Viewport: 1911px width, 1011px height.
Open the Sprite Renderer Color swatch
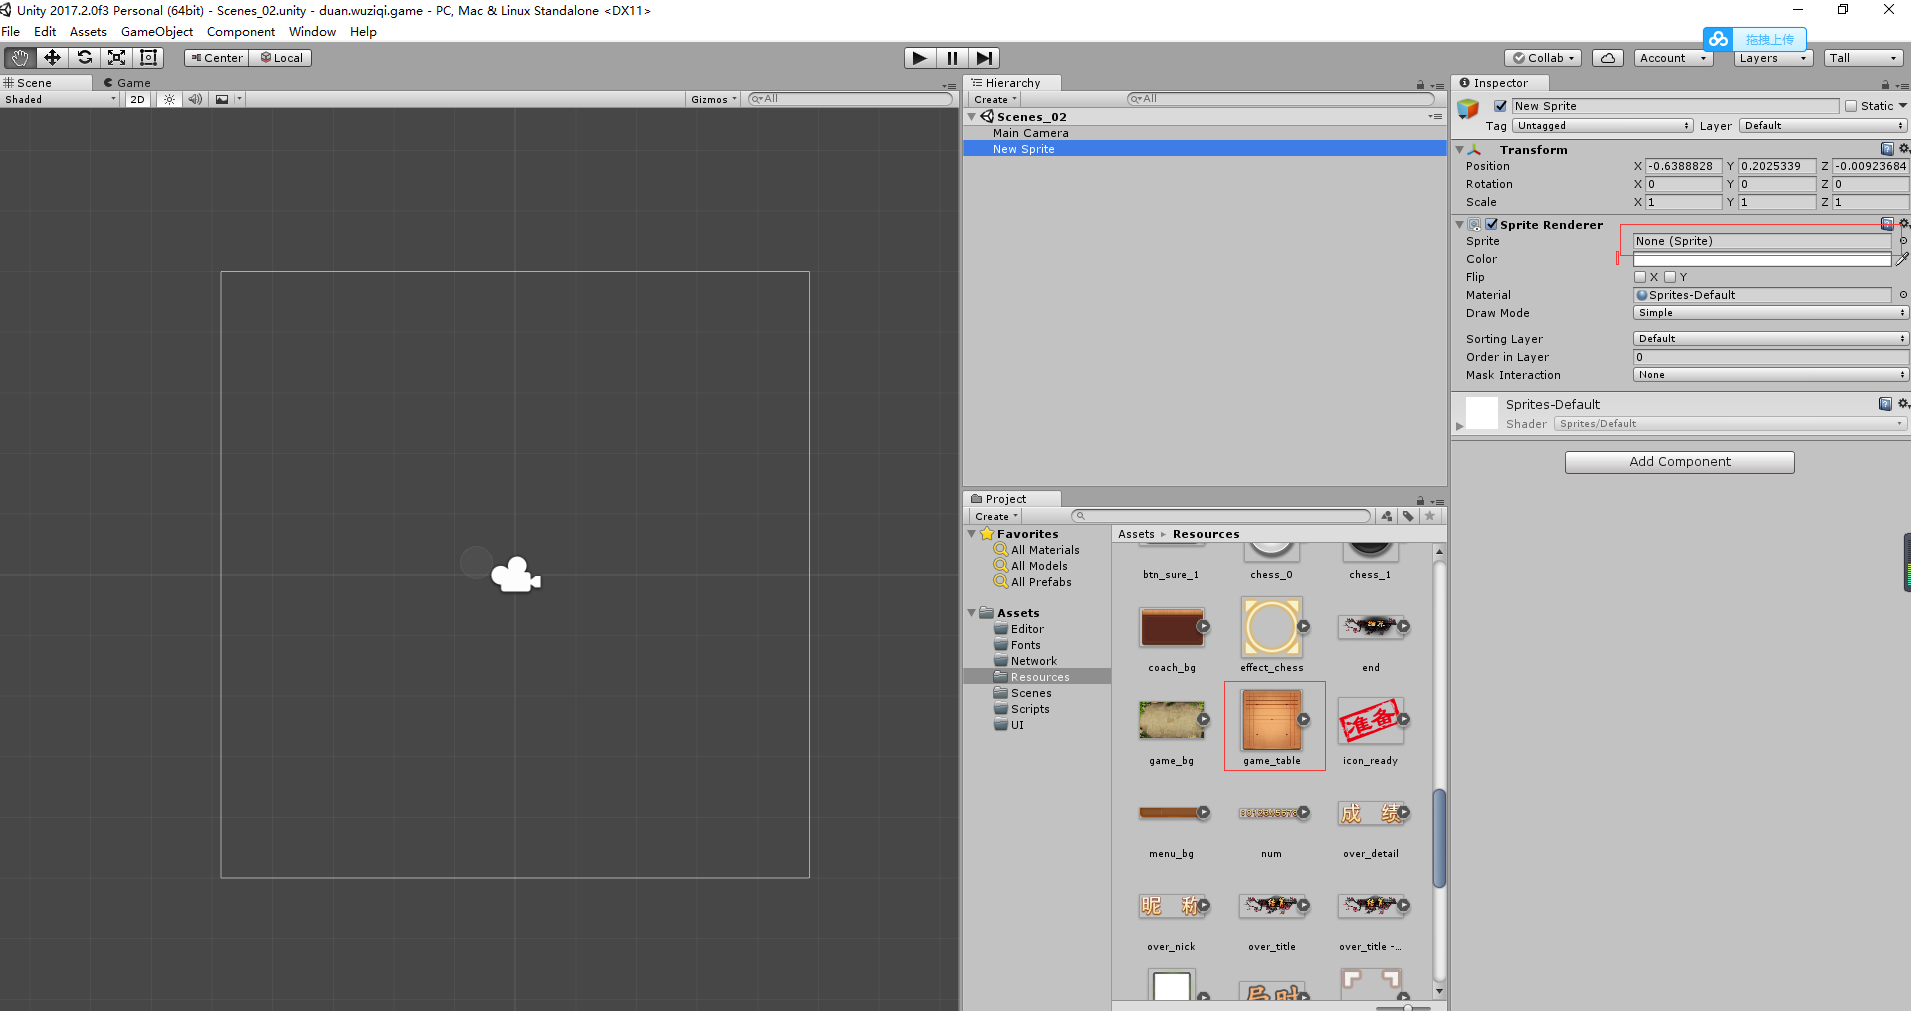[1762, 259]
